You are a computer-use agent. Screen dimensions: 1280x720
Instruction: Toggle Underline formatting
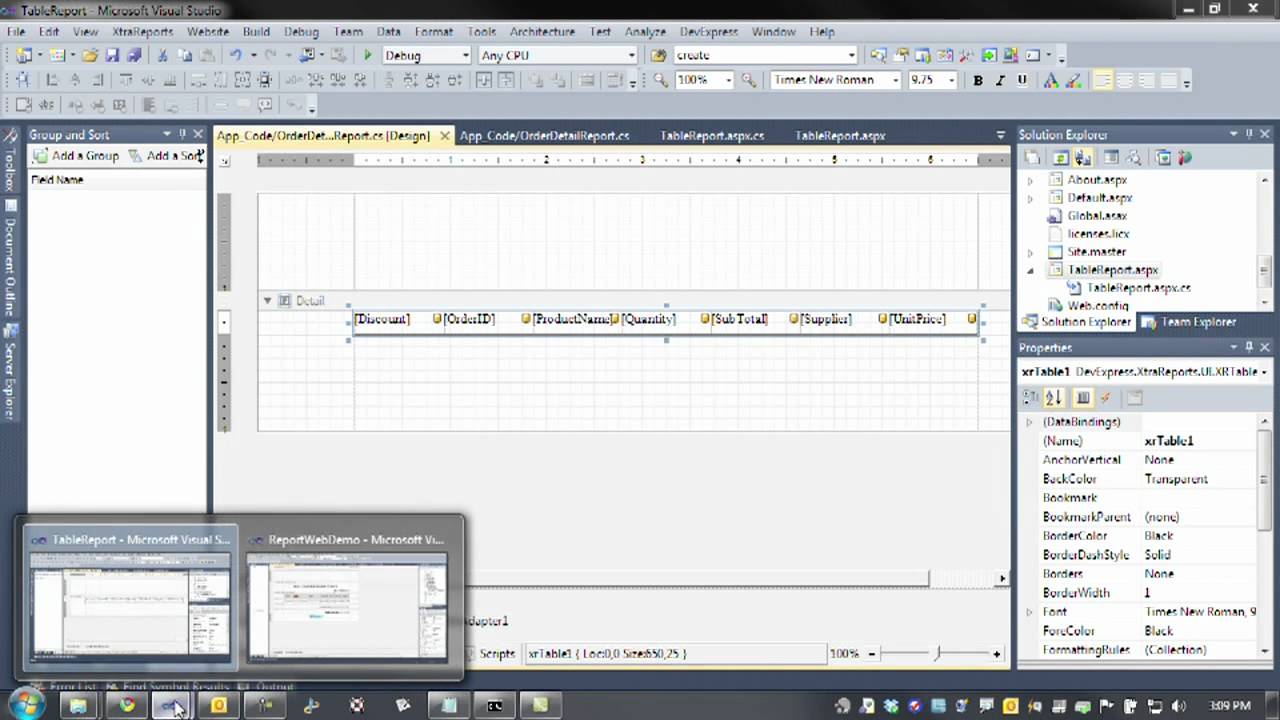1022,80
